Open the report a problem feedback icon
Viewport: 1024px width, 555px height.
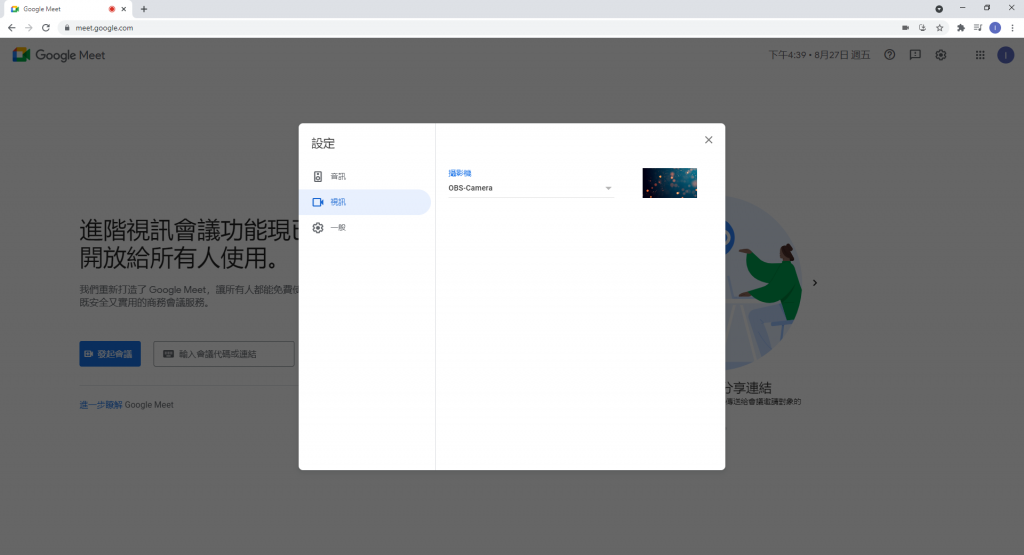click(x=915, y=55)
